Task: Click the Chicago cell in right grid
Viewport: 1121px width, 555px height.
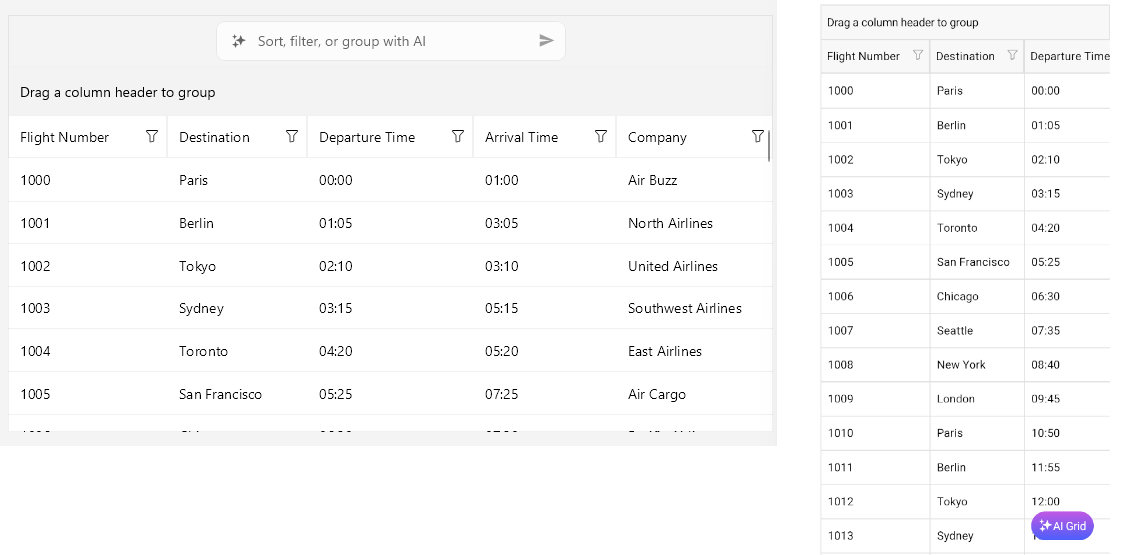Action: tap(957, 296)
